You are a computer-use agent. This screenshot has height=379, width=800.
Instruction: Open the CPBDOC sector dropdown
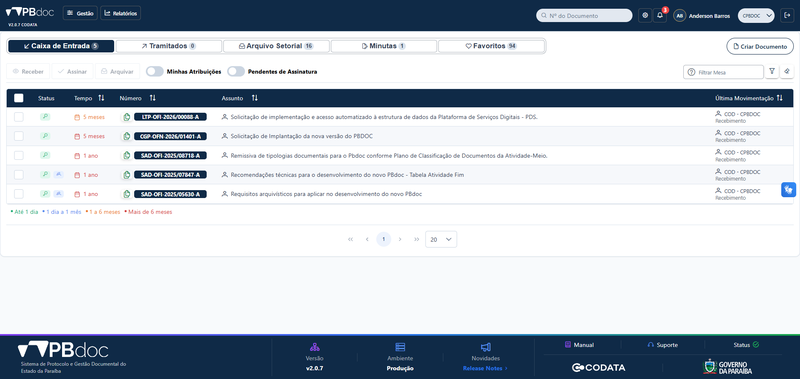click(x=756, y=16)
